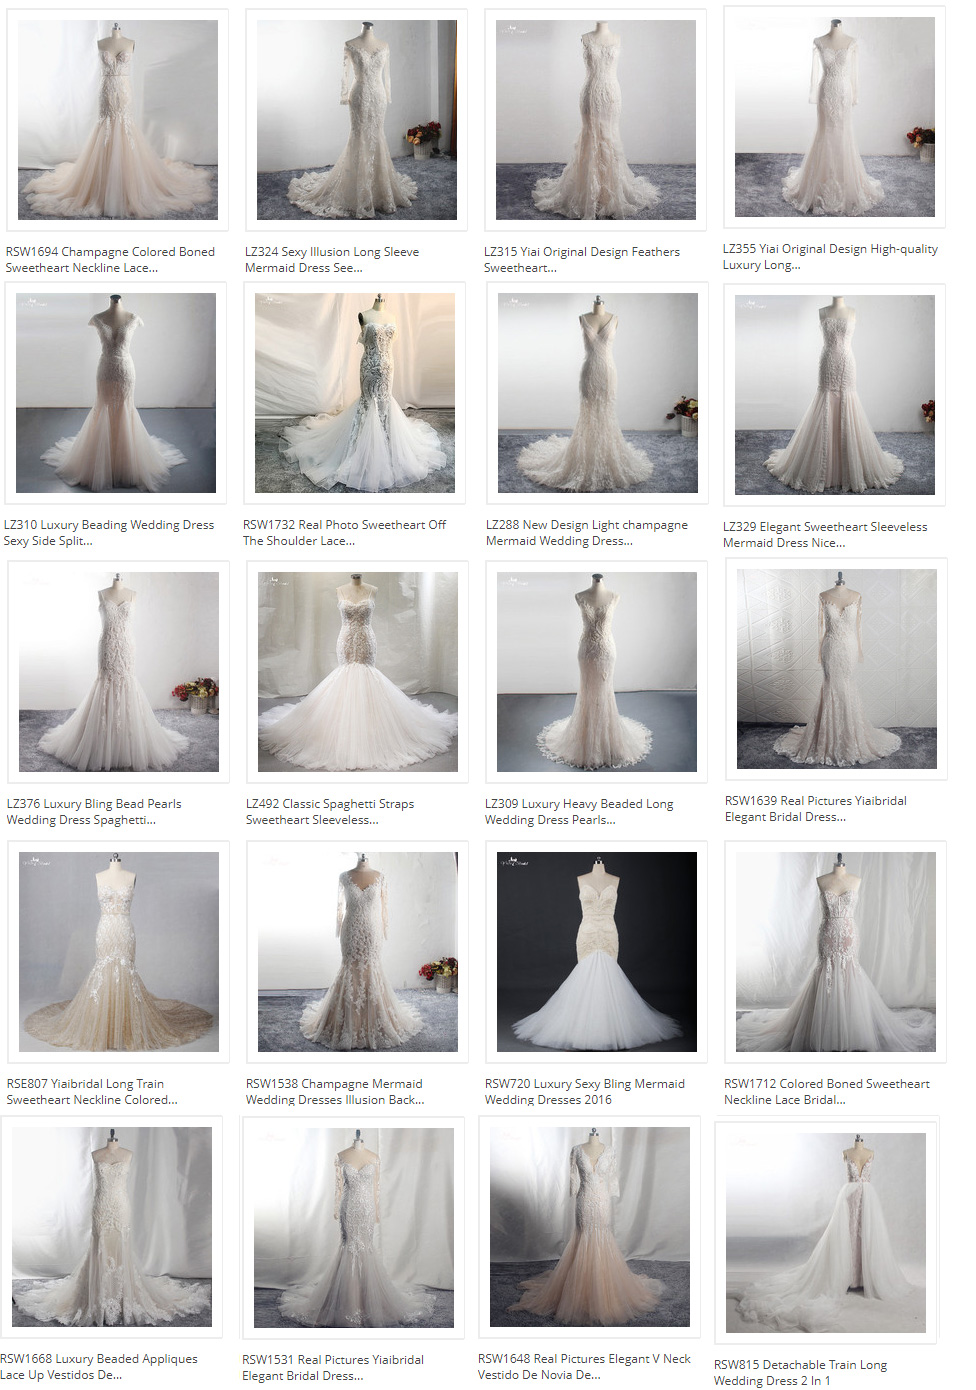The image size is (976, 1390).
Task: Select the RSW1538 Champagne Mermaid dress photo
Action: click(358, 952)
